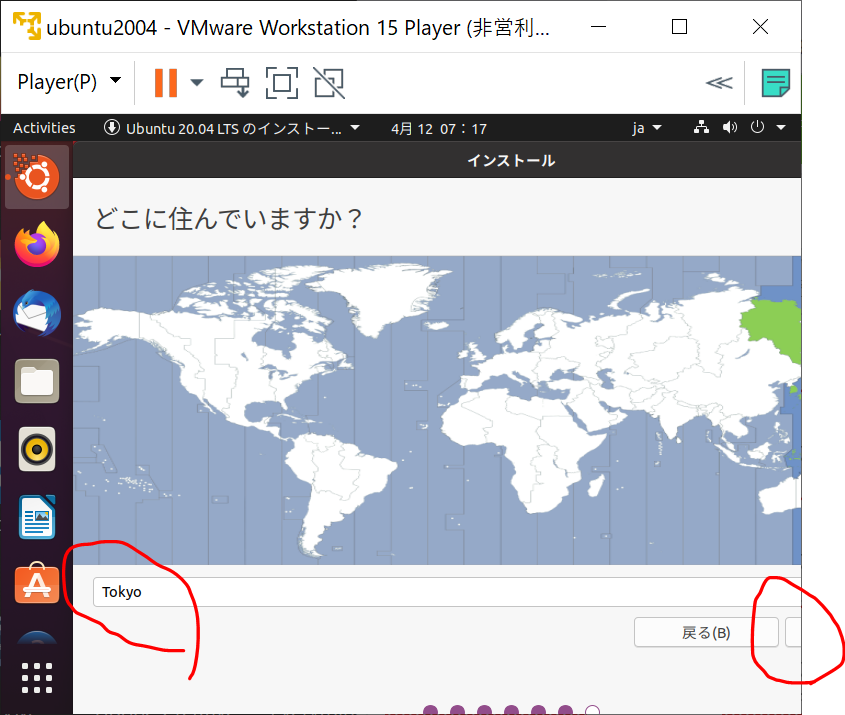Collapse toolbar with double chevron icon
Image resolution: width=845 pixels, height=715 pixels.
[x=719, y=82]
